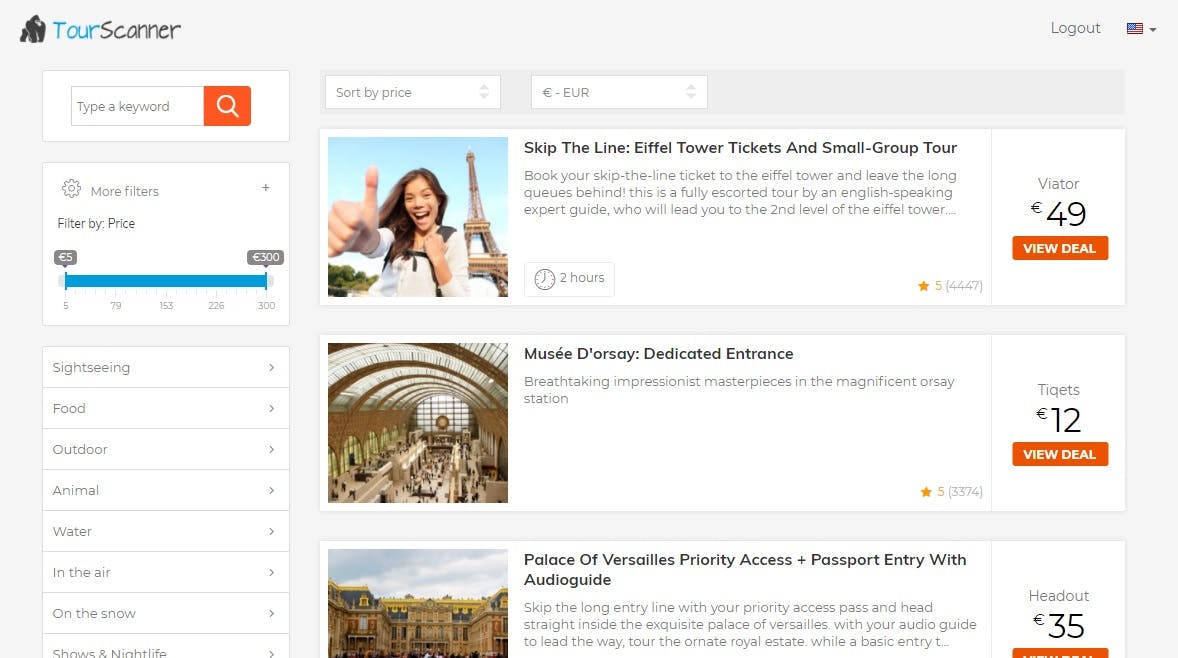Click the Logout link
The width and height of the screenshot is (1178, 658).
point(1075,29)
